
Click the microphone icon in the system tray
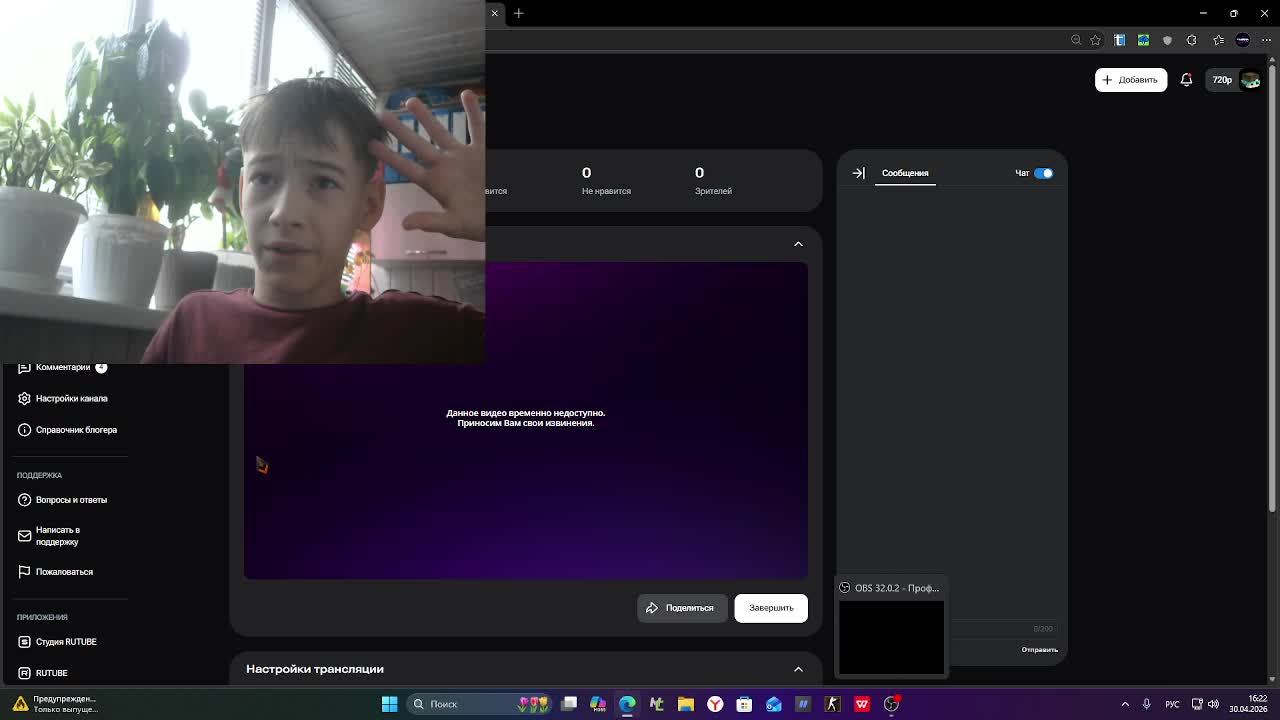pos(1147,704)
